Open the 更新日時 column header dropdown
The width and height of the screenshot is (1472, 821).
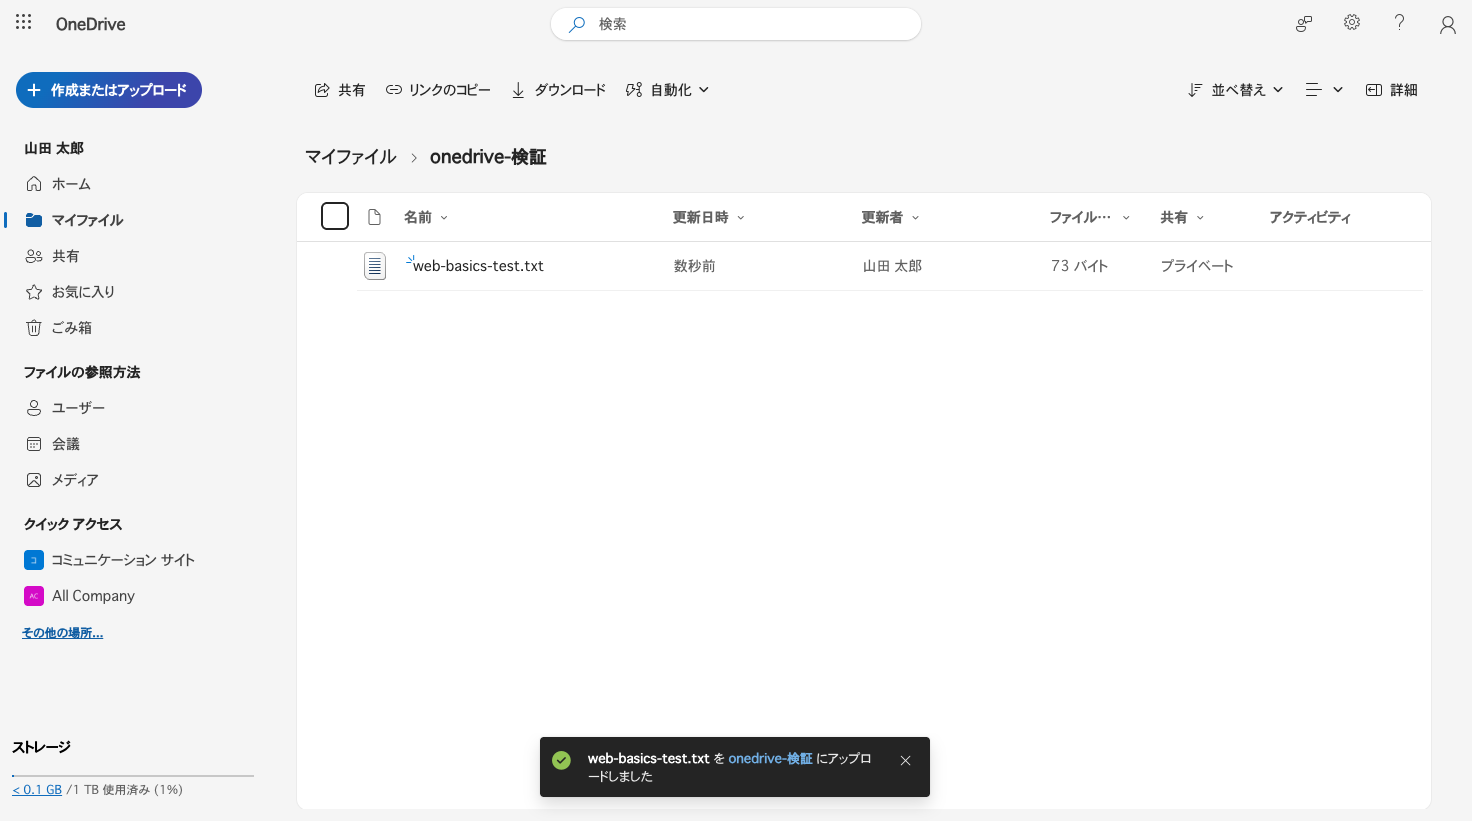point(709,217)
